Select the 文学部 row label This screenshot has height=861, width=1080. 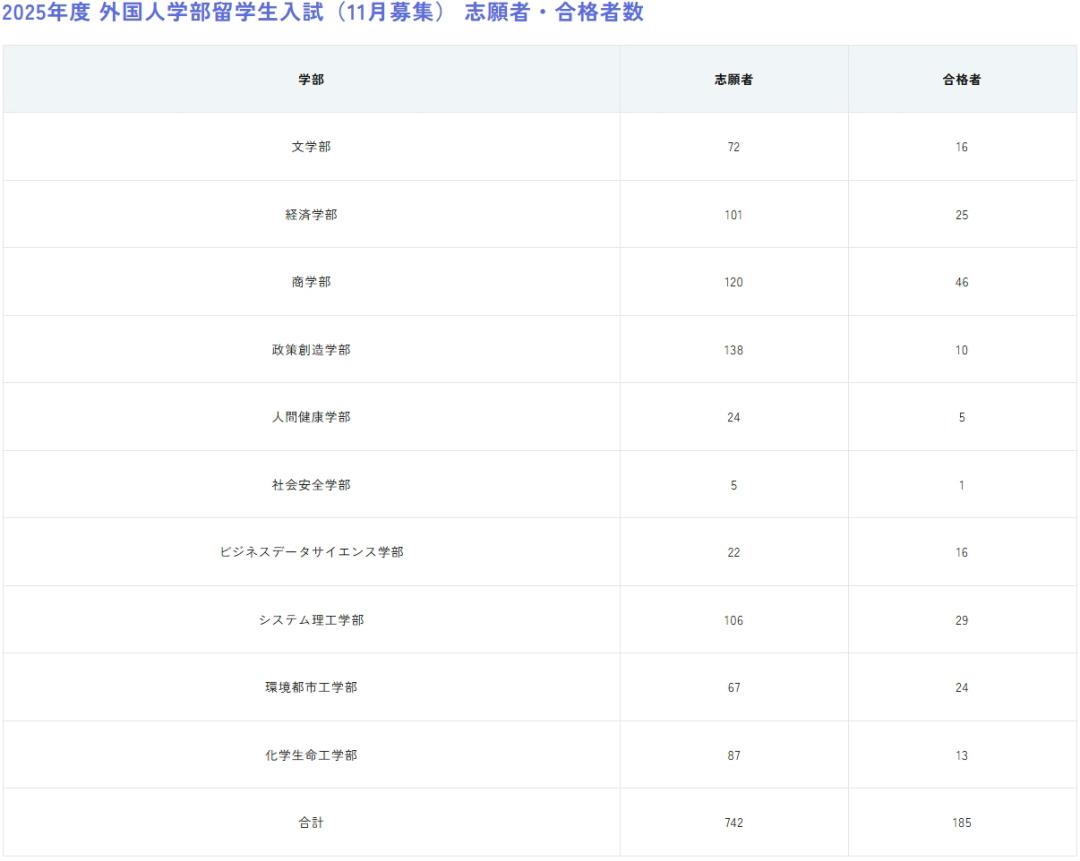pos(311,147)
